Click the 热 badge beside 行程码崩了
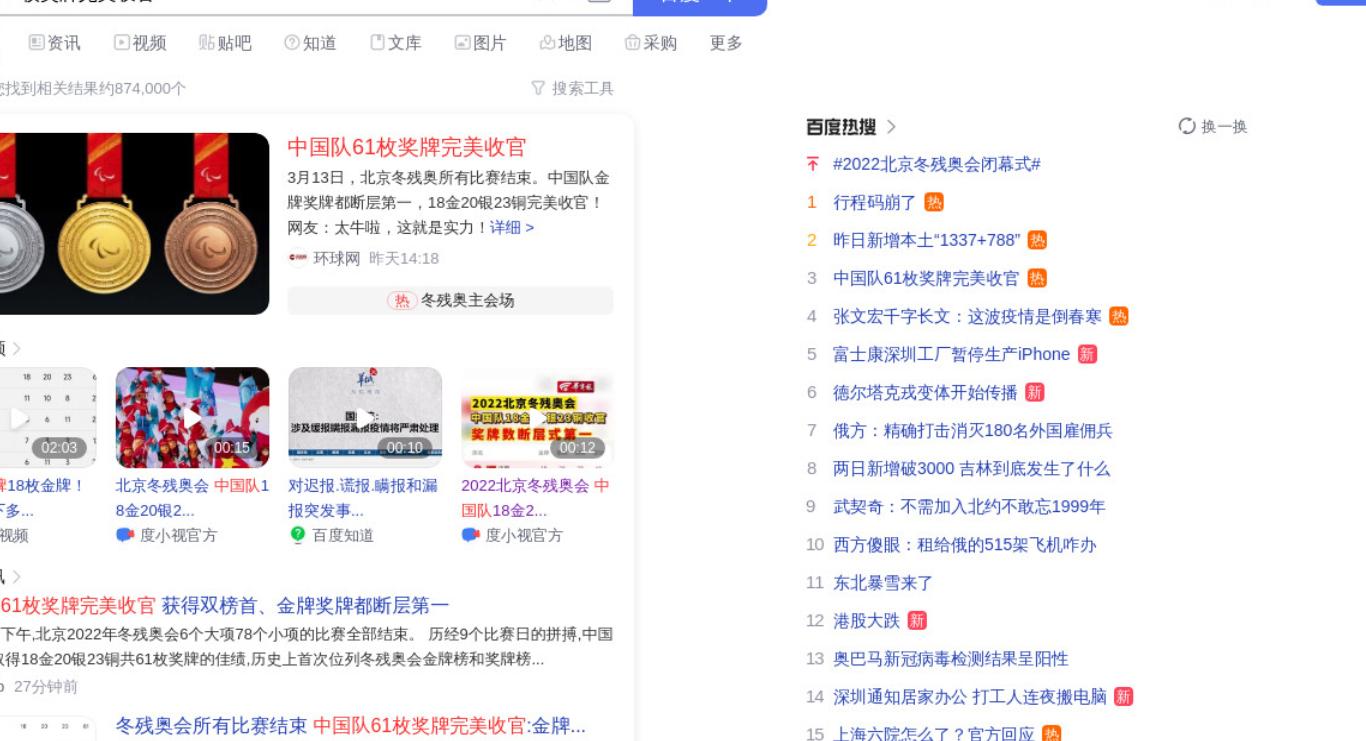This screenshot has height=741, width=1366. click(933, 203)
